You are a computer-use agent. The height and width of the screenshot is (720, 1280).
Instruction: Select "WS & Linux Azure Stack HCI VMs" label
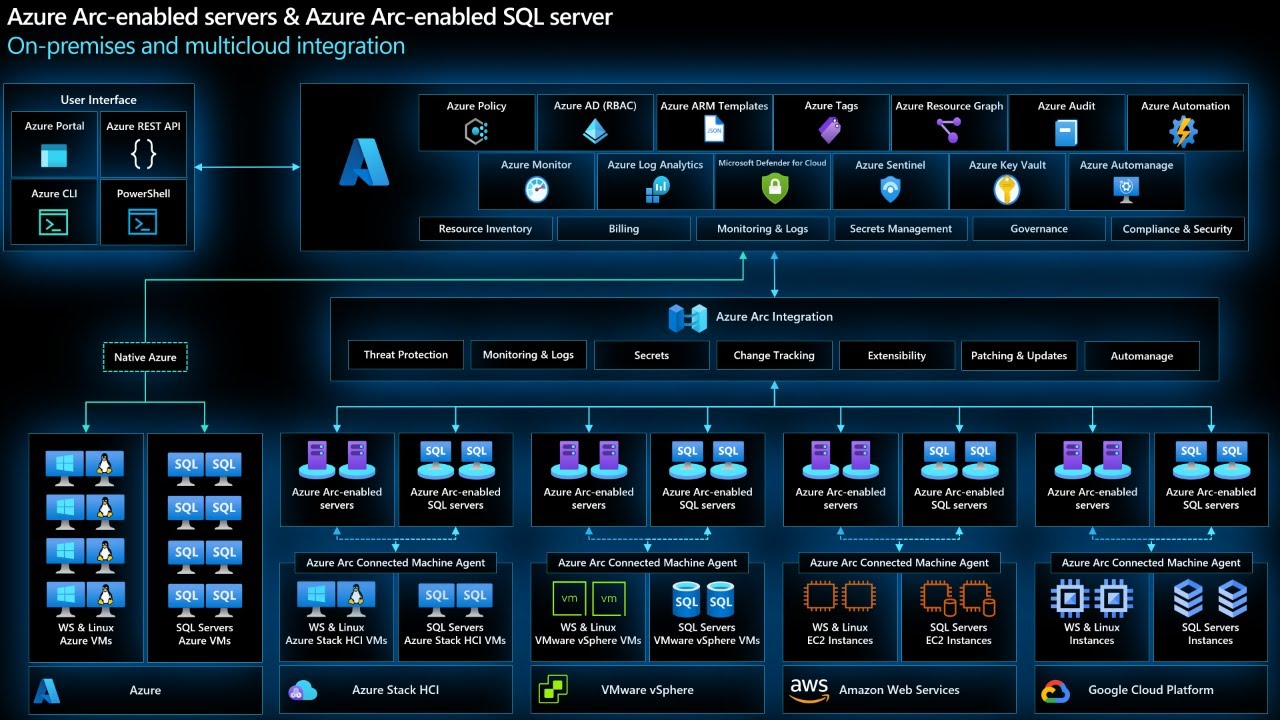pos(336,634)
